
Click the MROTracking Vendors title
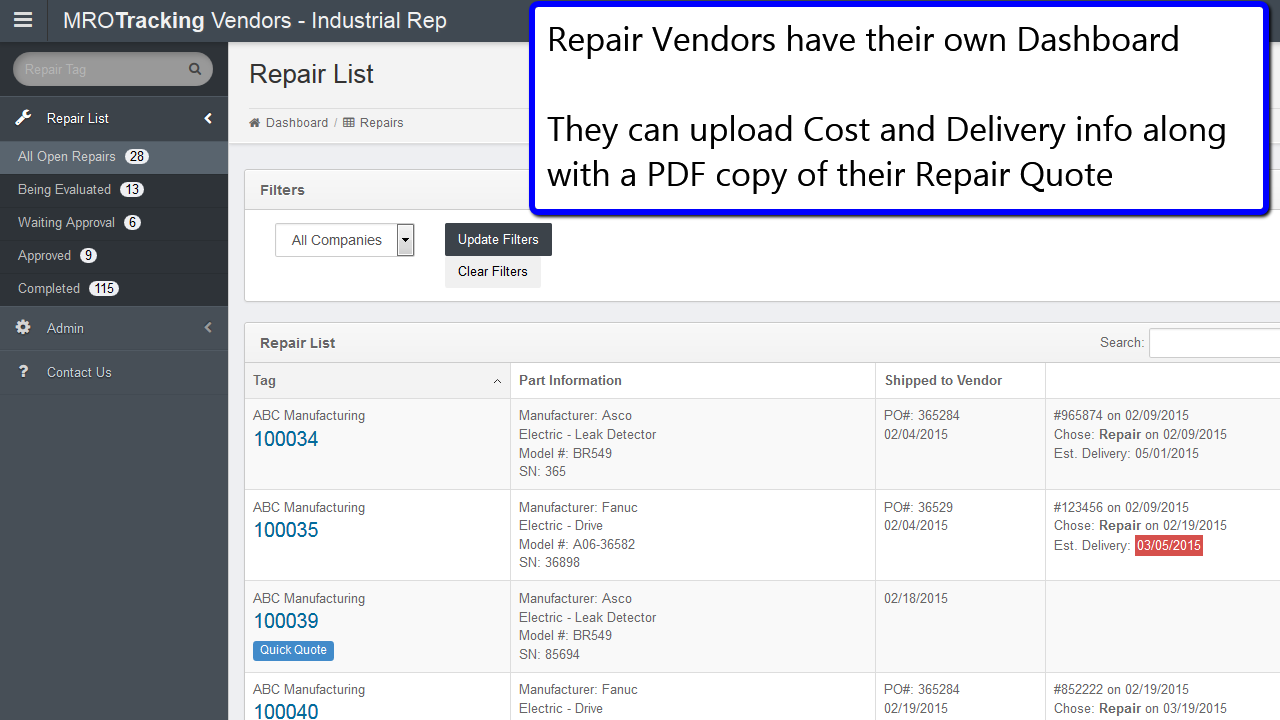[255, 20]
